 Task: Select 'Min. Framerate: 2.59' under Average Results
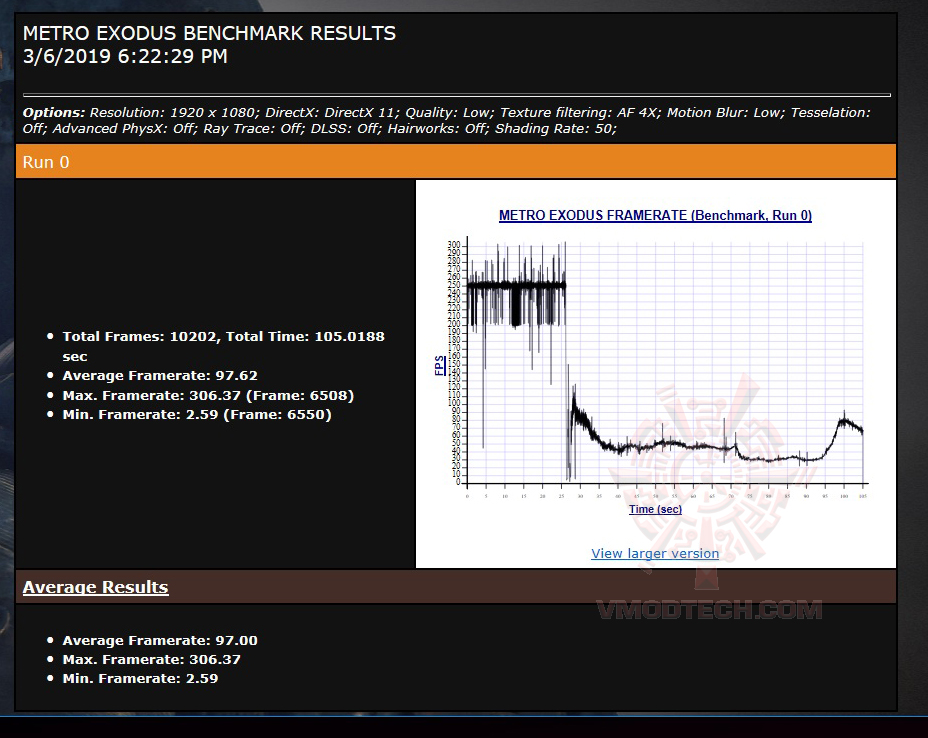140,678
